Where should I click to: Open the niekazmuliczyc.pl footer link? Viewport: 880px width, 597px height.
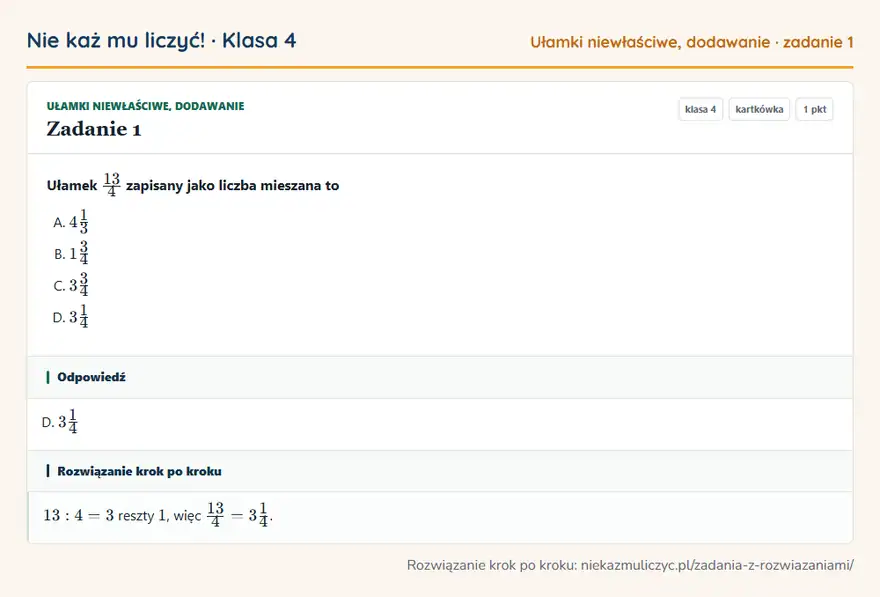(717, 565)
